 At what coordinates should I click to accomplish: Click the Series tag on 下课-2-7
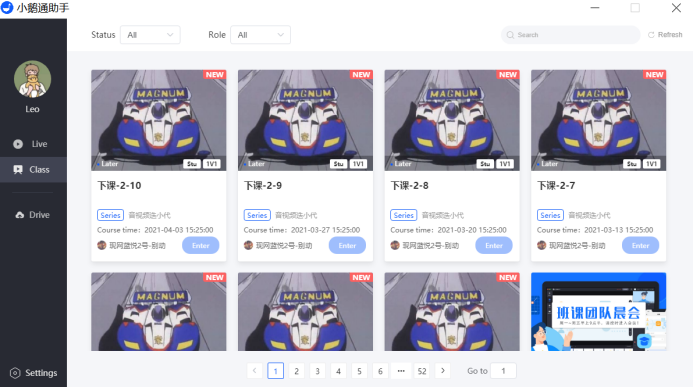[x=550, y=215]
